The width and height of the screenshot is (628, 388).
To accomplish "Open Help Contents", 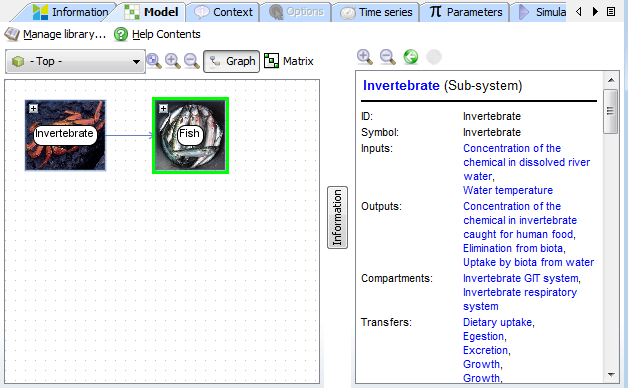I will pyautogui.click(x=157, y=34).
